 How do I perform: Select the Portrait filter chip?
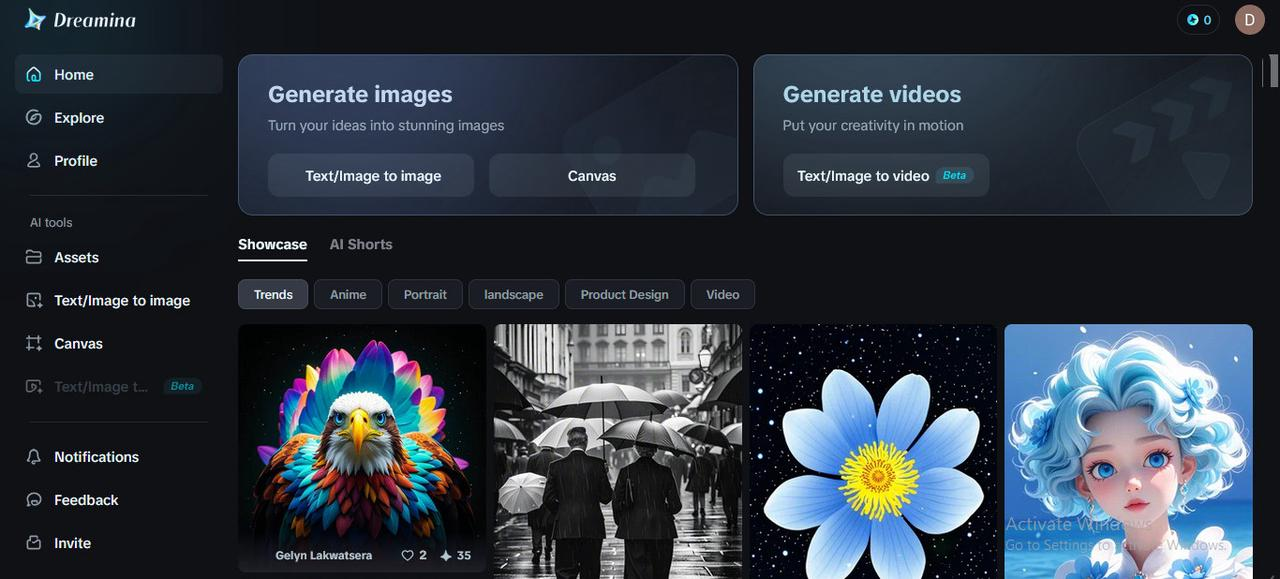click(425, 294)
